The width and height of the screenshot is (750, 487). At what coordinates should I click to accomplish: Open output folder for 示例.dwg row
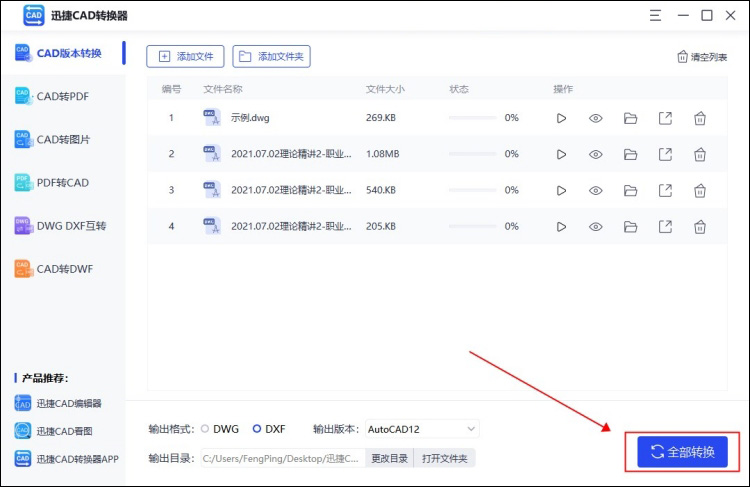tap(630, 118)
